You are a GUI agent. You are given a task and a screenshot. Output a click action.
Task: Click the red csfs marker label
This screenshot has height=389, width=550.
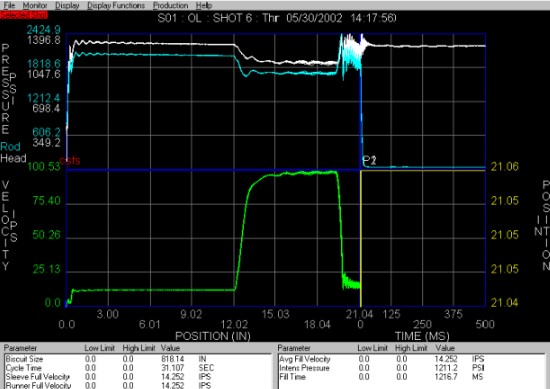coord(70,161)
